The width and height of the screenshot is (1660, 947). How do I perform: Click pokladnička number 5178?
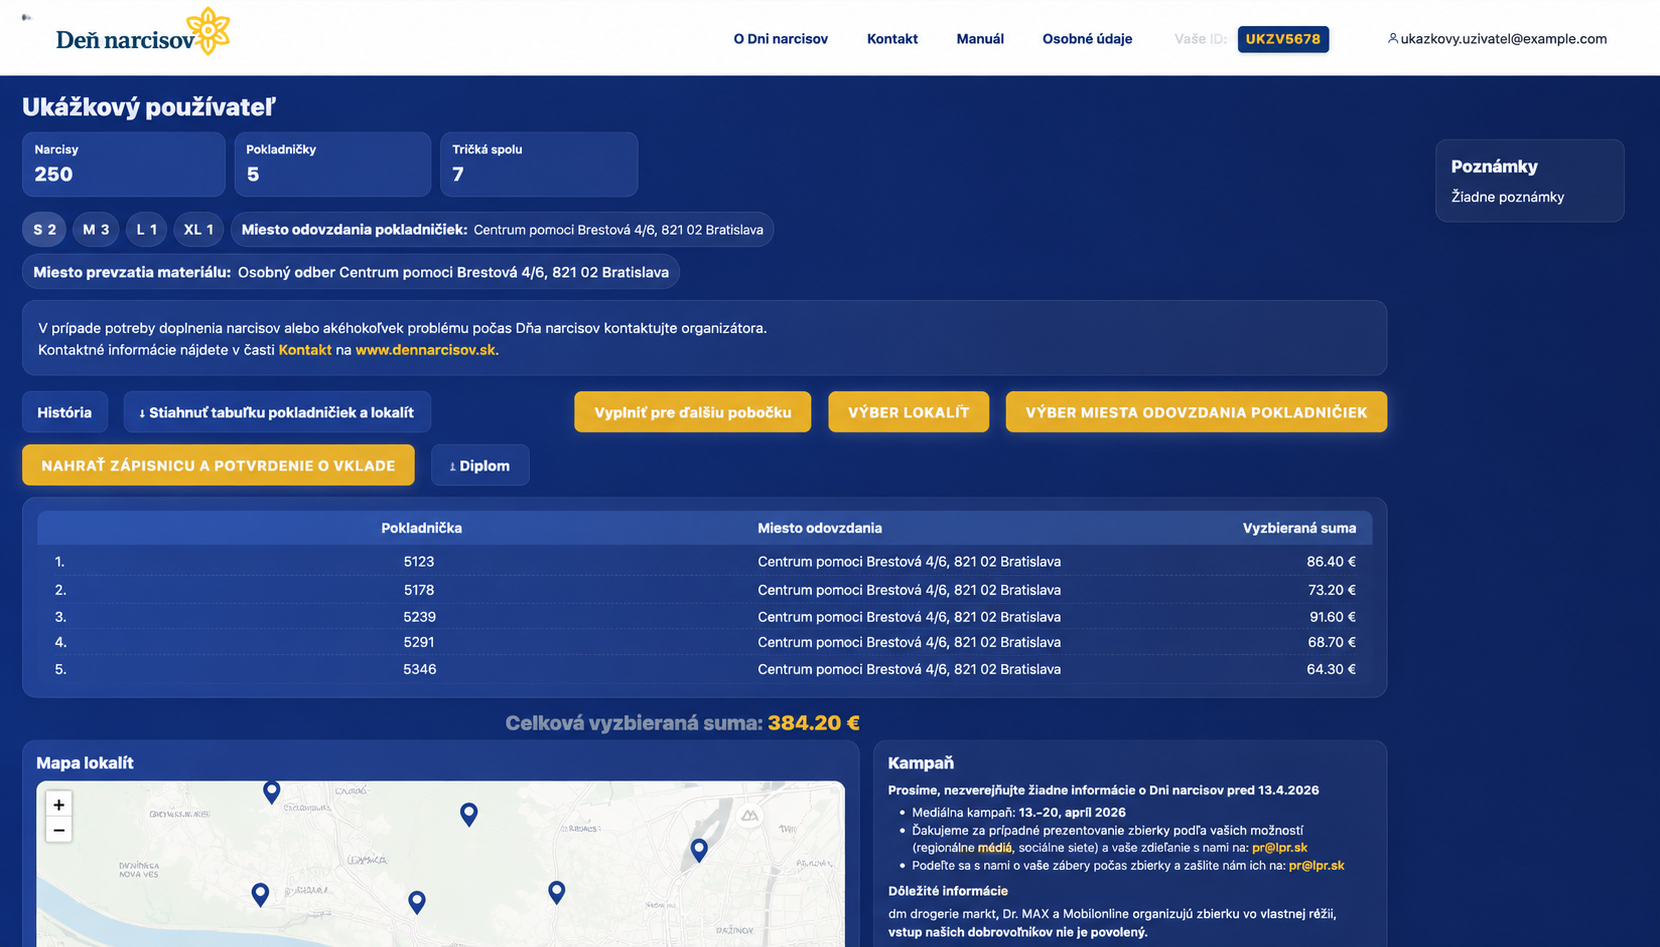coord(419,590)
